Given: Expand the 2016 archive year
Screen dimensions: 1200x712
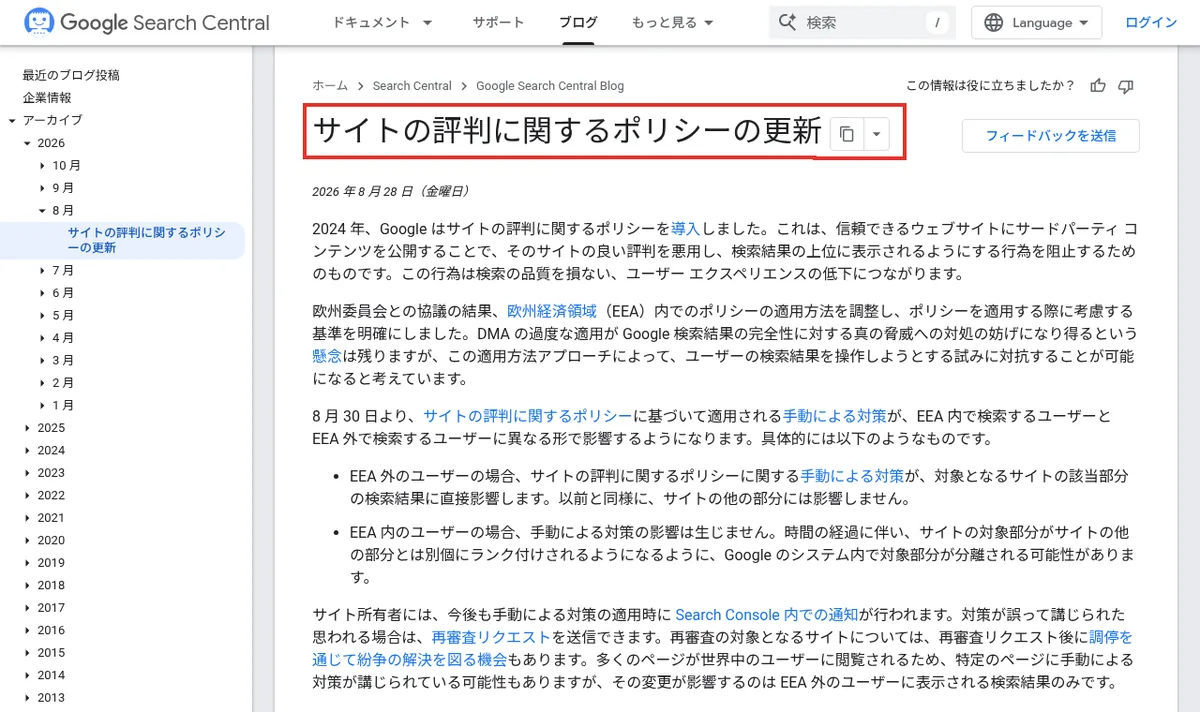Looking at the screenshot, I should click(x=27, y=631).
